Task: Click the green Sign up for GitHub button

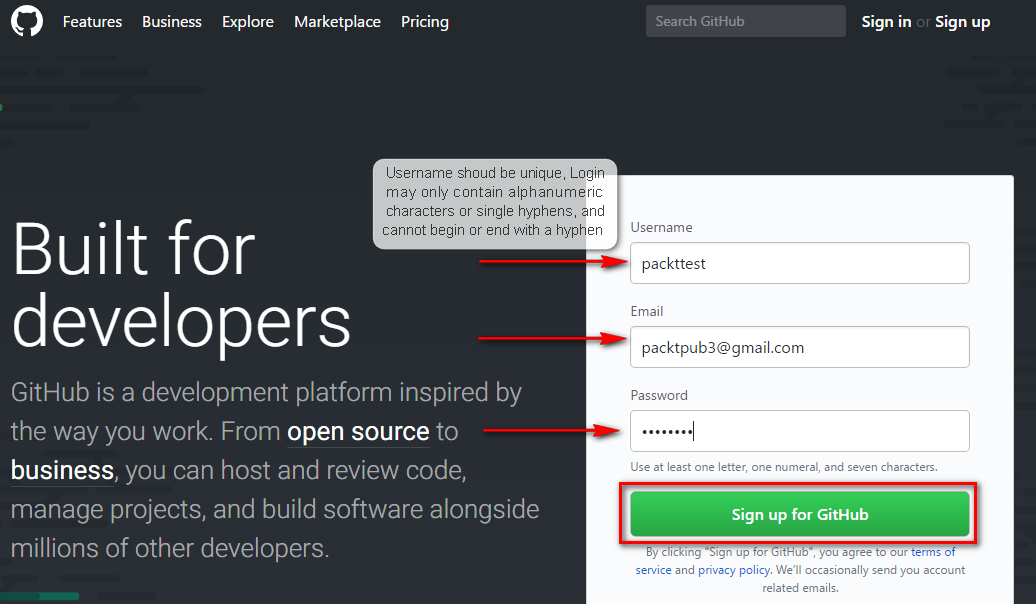Action: [799, 514]
